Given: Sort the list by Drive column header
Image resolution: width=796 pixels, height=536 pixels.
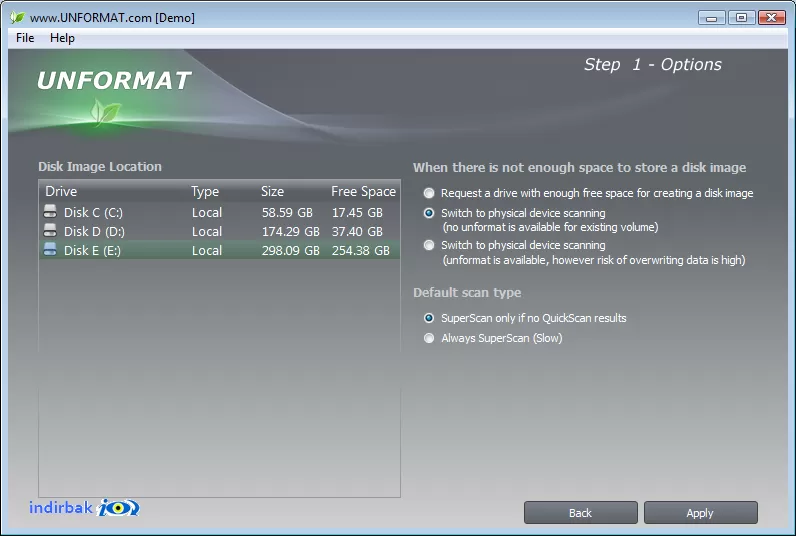Looking at the screenshot, I should [x=61, y=191].
